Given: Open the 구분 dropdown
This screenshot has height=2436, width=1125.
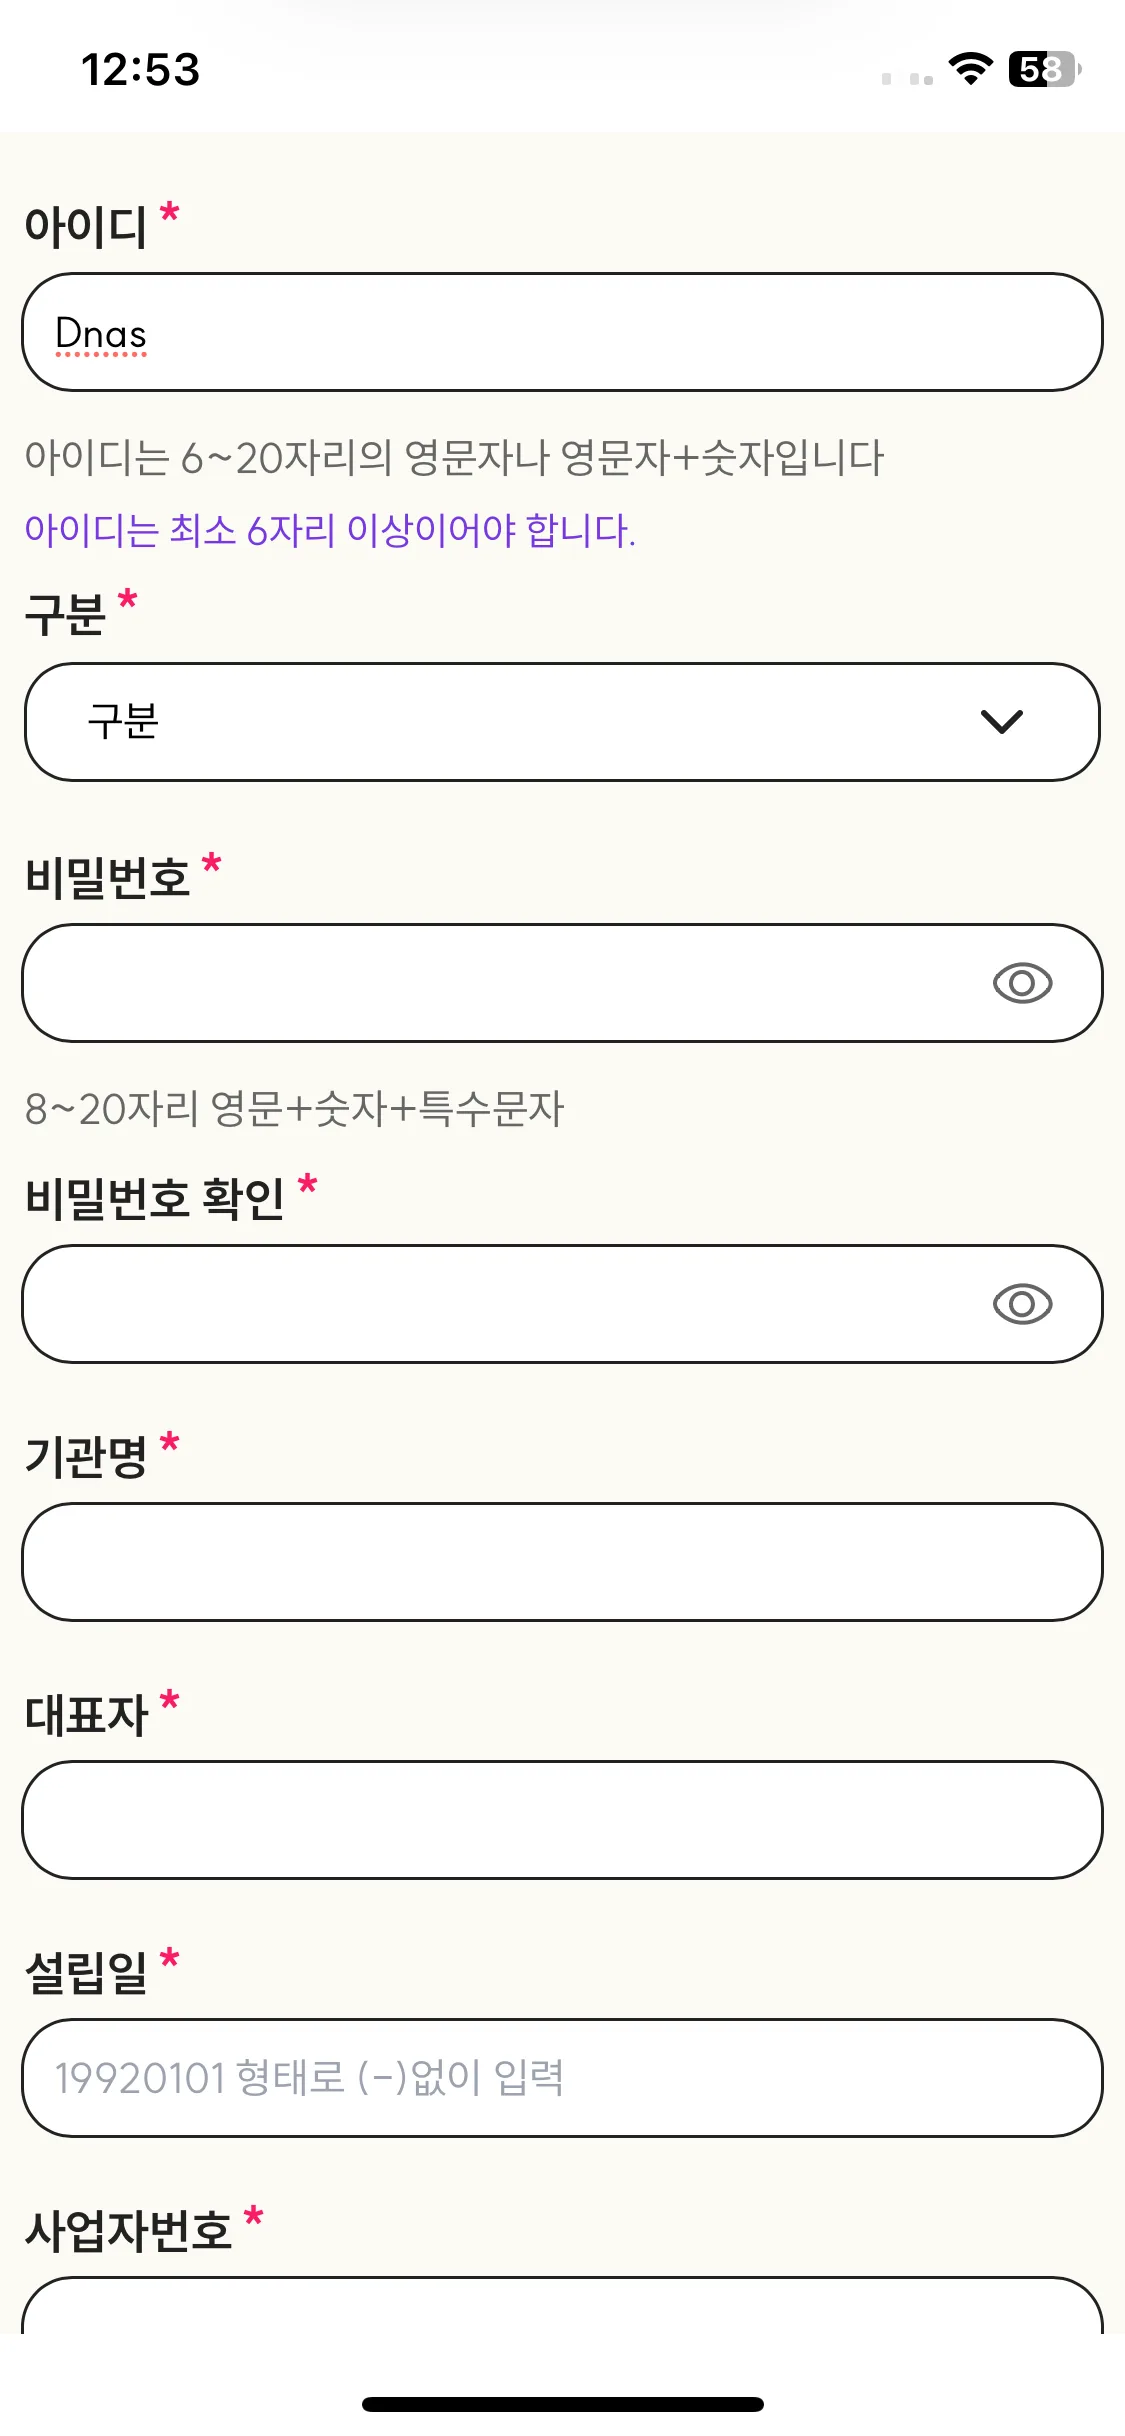Looking at the screenshot, I should (x=562, y=722).
